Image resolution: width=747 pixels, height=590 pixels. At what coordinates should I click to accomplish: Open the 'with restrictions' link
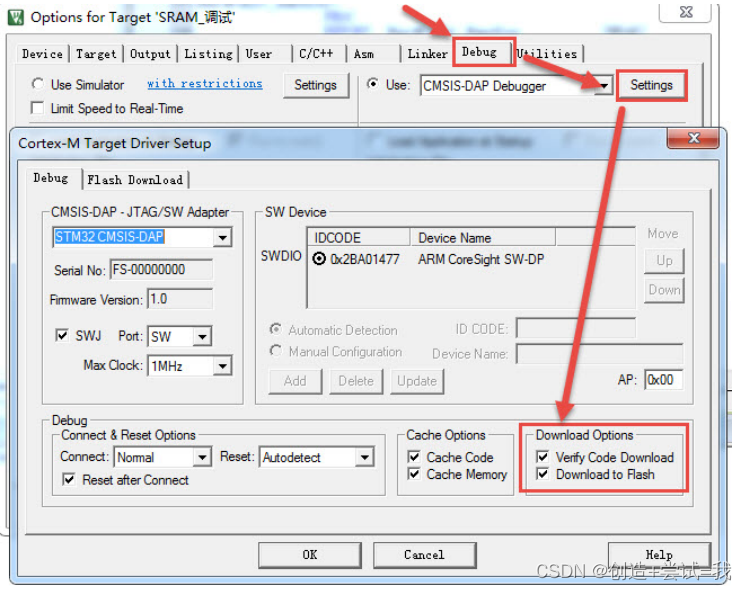click(204, 83)
